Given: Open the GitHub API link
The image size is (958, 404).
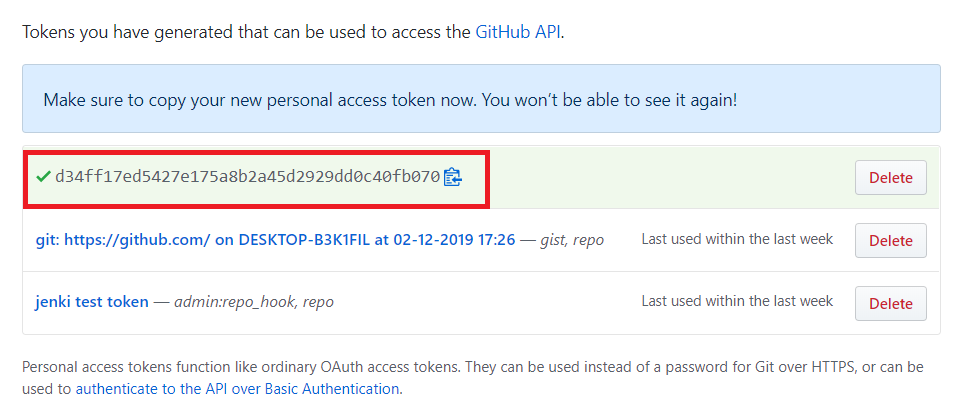Looking at the screenshot, I should (x=518, y=32).
